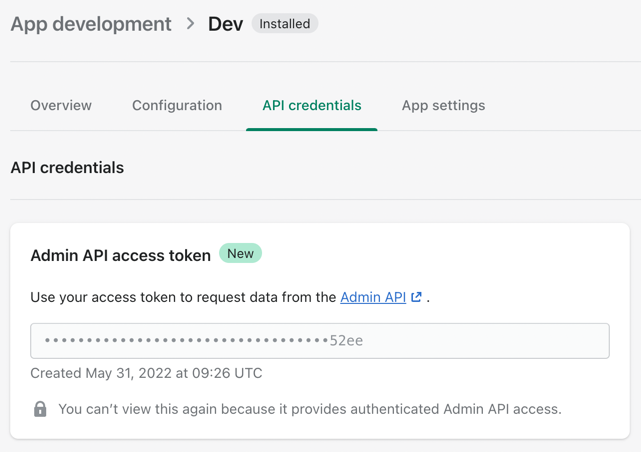Click the 'You can't view this again' notice

coord(310,409)
